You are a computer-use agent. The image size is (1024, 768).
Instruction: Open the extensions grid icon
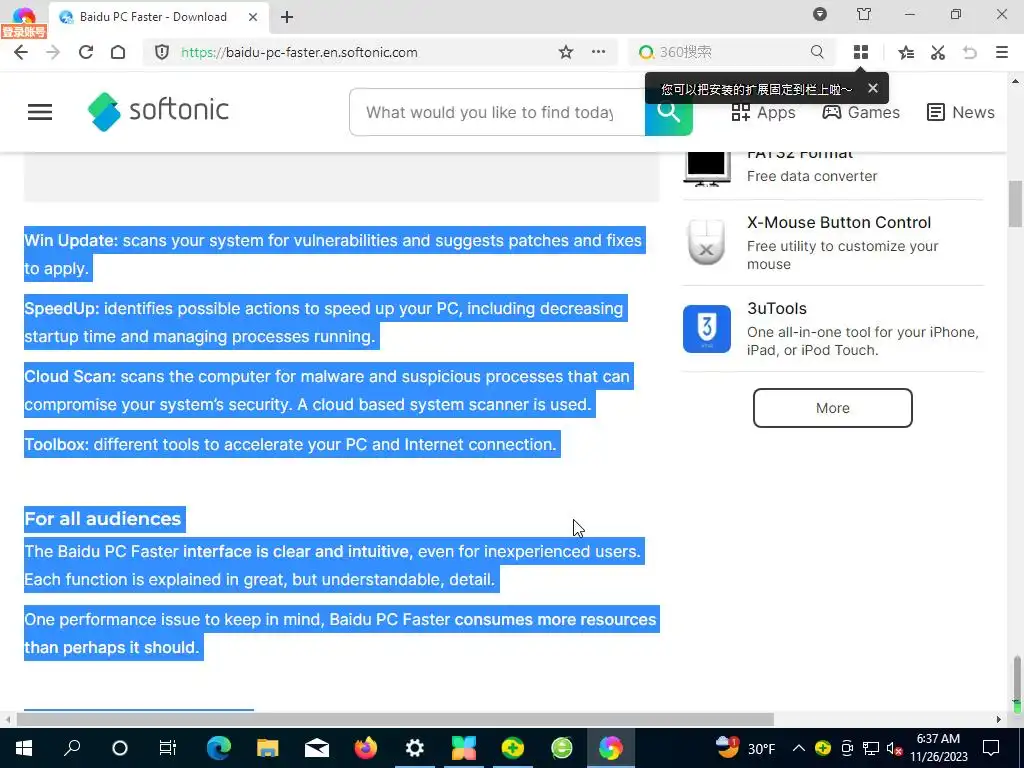click(x=861, y=52)
